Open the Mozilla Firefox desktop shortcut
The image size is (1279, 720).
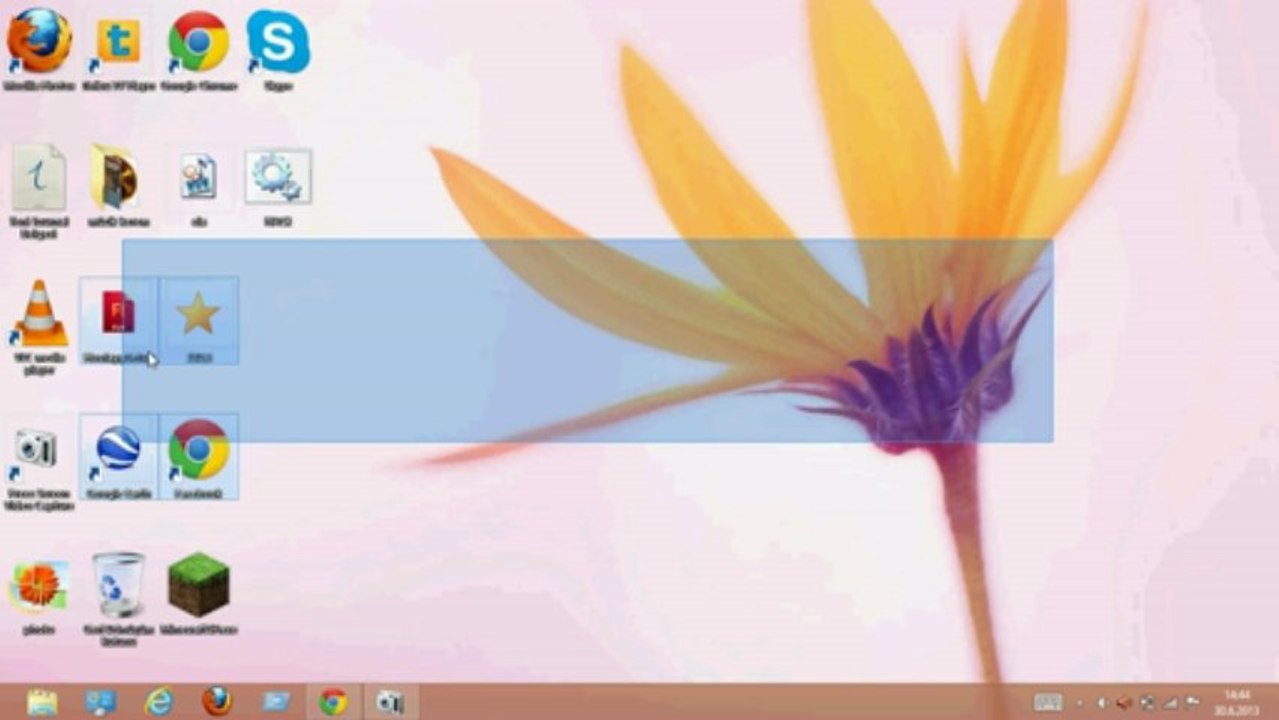point(40,42)
